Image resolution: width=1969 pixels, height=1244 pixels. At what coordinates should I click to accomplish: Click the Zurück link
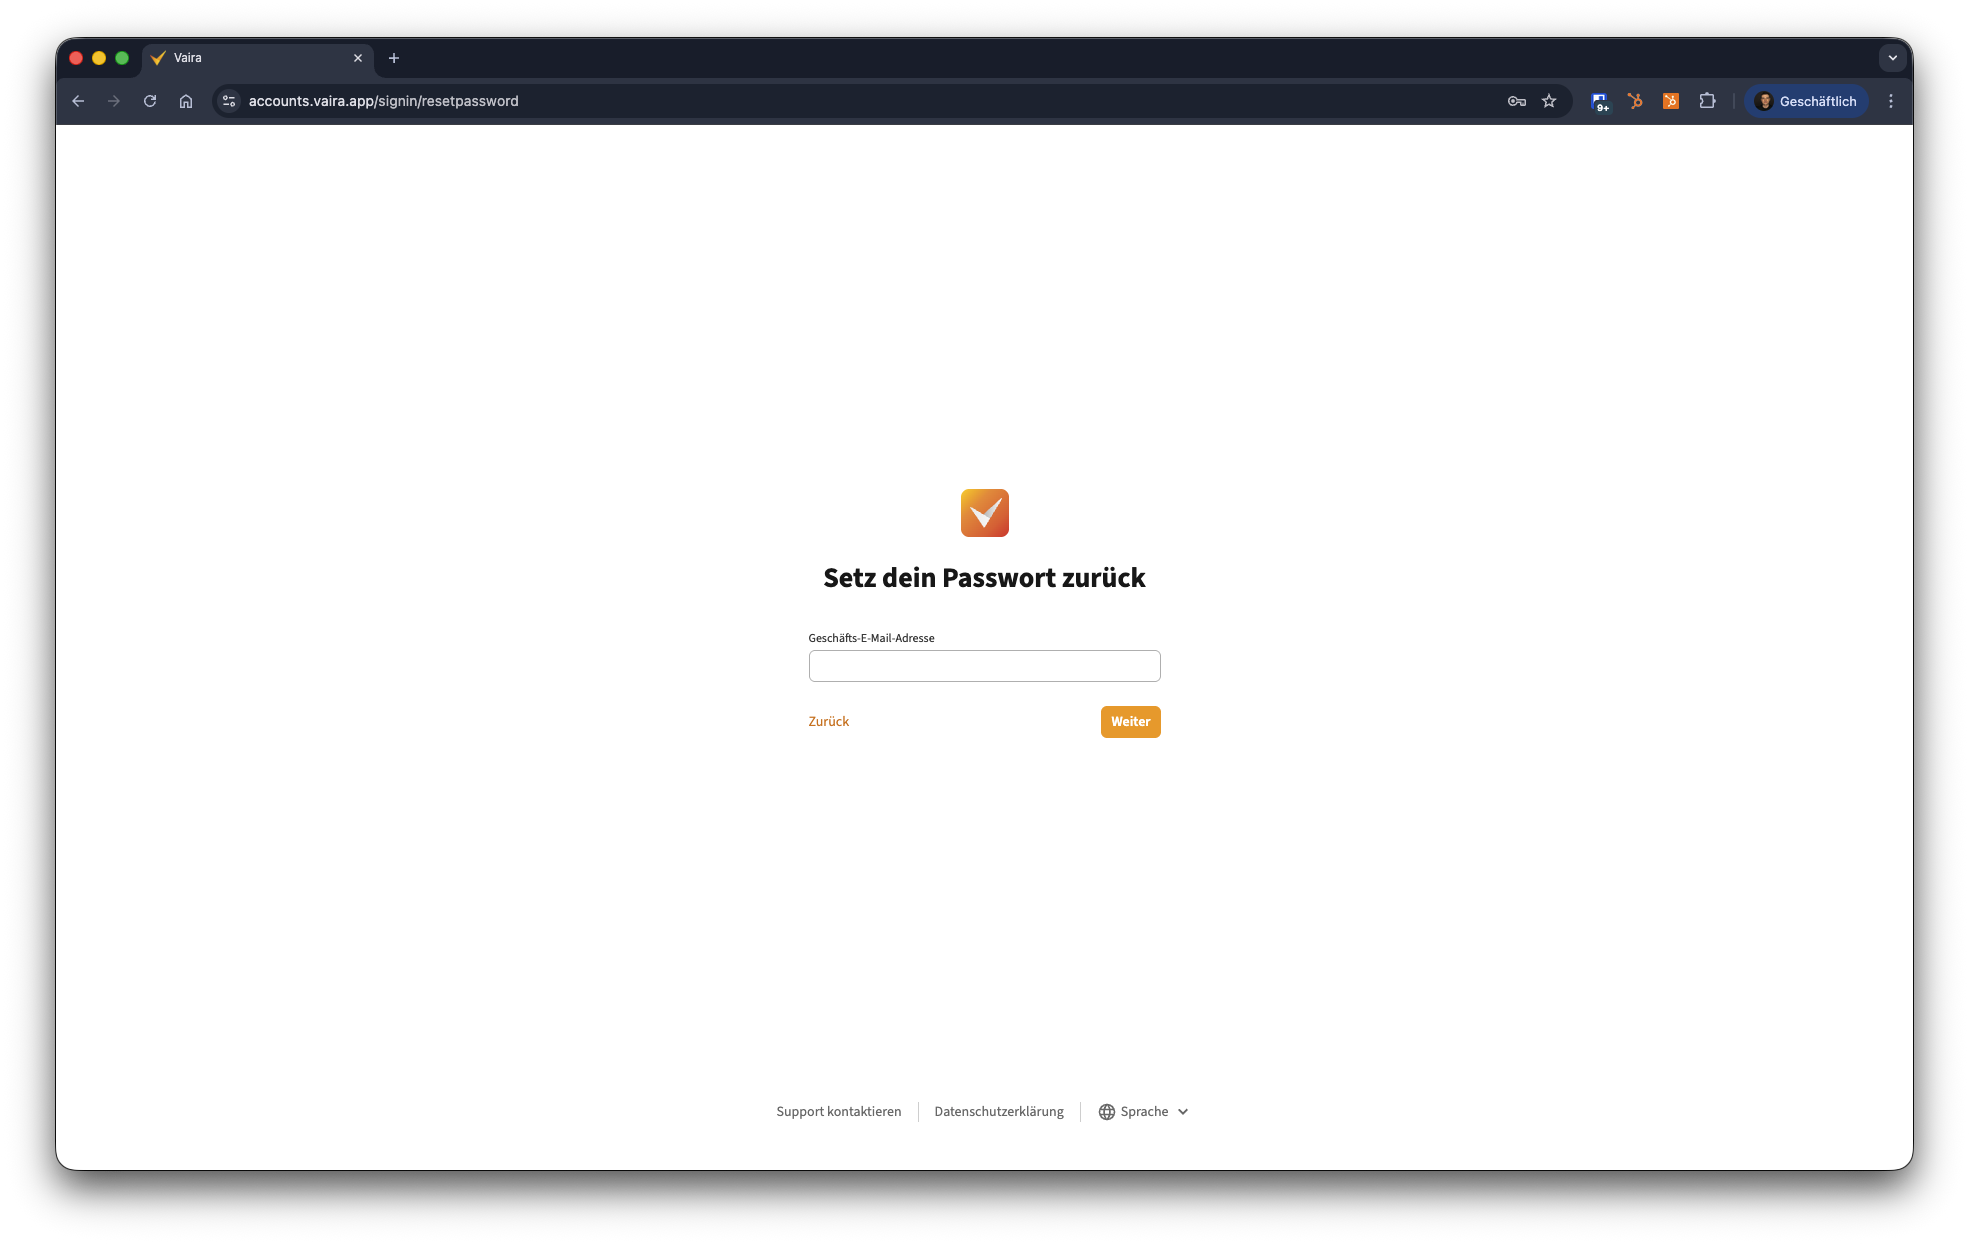pyautogui.click(x=828, y=722)
